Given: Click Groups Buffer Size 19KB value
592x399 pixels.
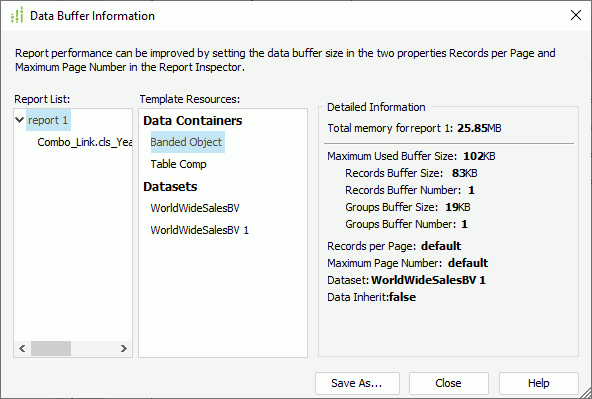Looking at the screenshot, I should [458, 207].
